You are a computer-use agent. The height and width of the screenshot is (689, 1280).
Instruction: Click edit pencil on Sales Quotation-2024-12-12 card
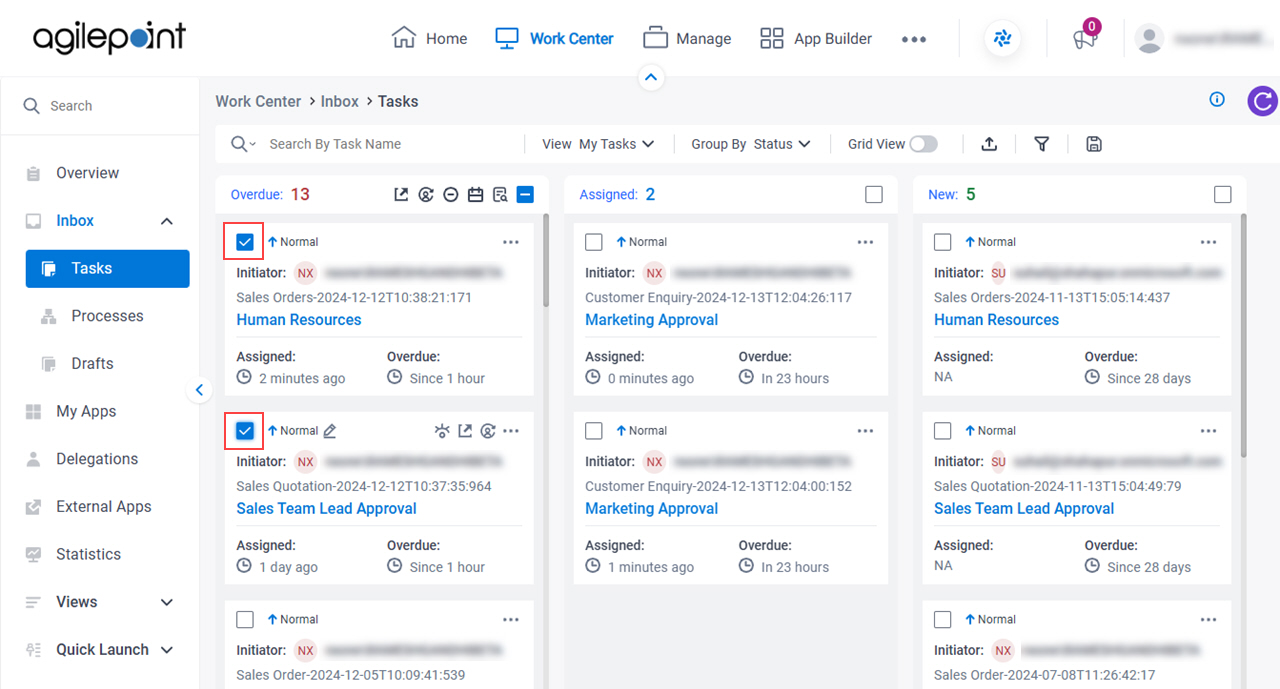coord(330,431)
